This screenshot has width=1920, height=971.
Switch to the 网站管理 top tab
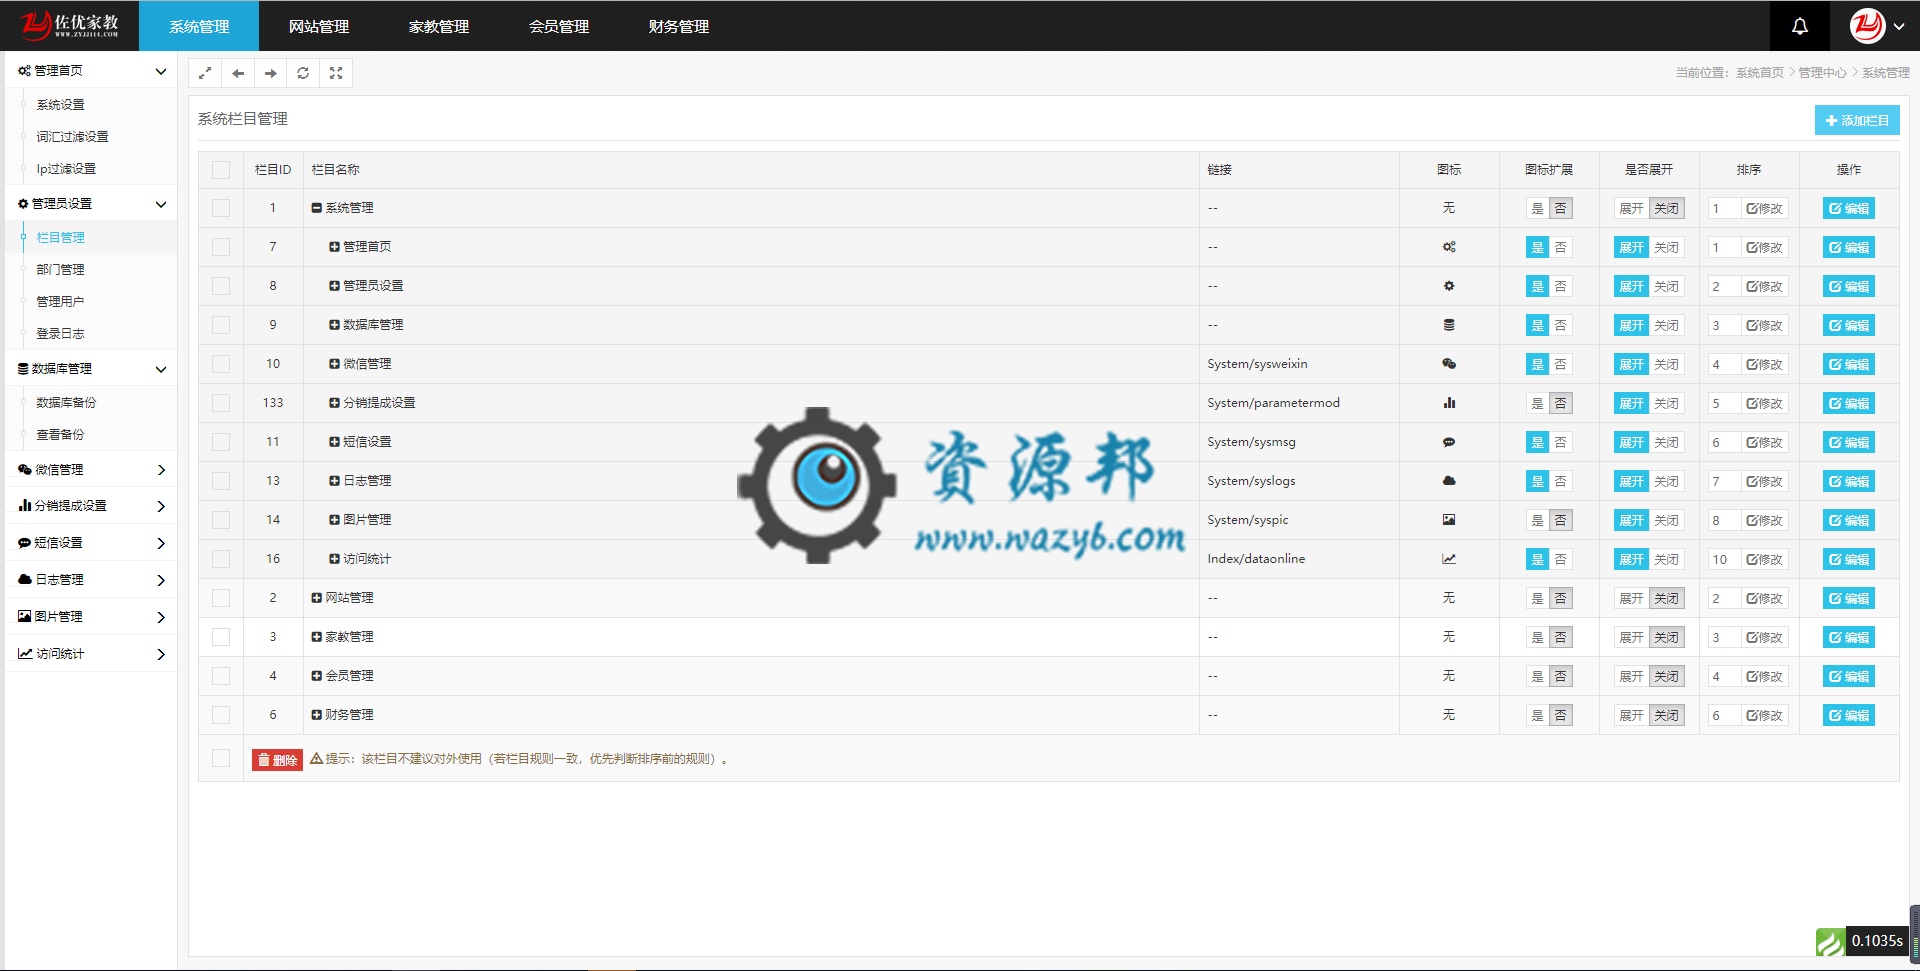click(x=319, y=26)
